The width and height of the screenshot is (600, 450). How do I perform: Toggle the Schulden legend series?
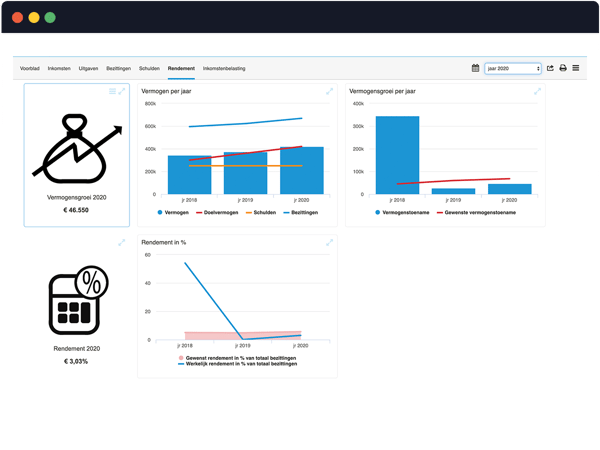click(261, 212)
